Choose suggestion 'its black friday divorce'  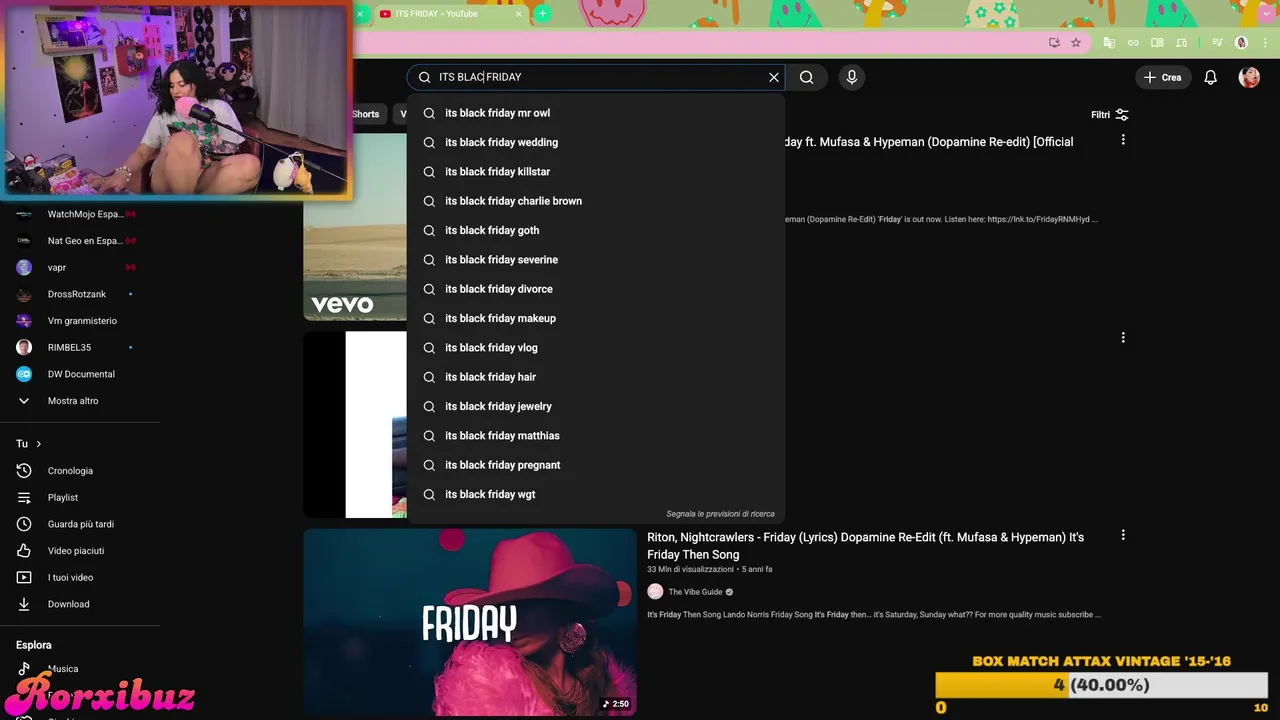click(x=596, y=289)
